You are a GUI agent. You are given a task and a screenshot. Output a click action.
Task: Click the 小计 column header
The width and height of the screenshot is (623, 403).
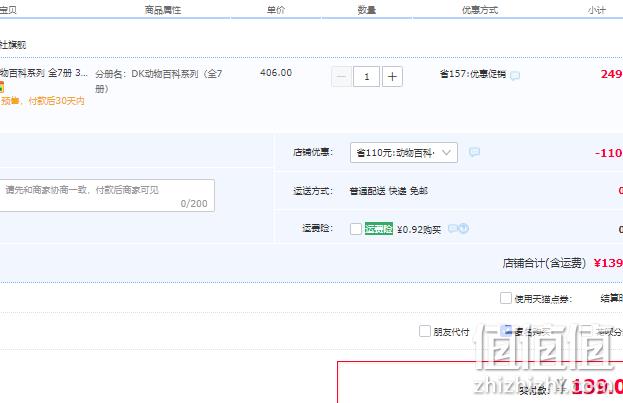tap(597, 10)
